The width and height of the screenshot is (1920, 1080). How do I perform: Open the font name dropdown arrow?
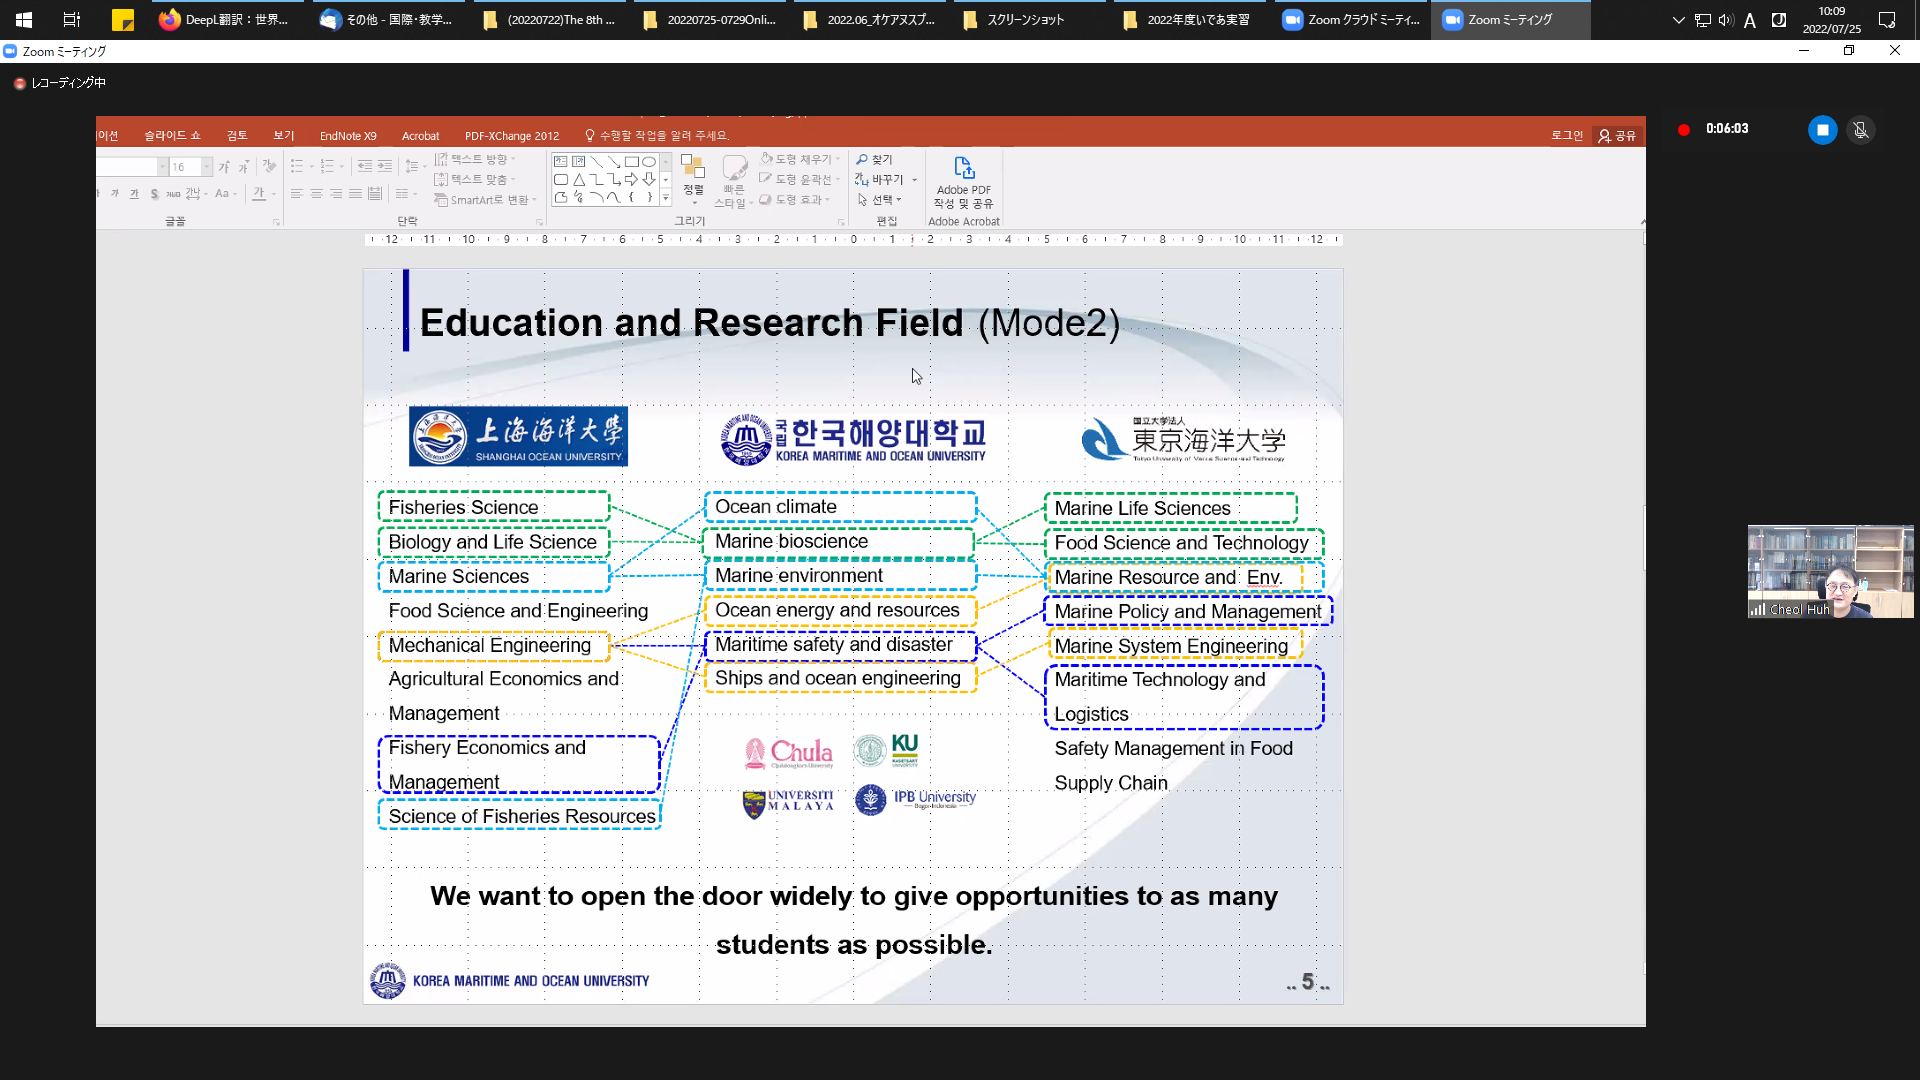(162, 167)
